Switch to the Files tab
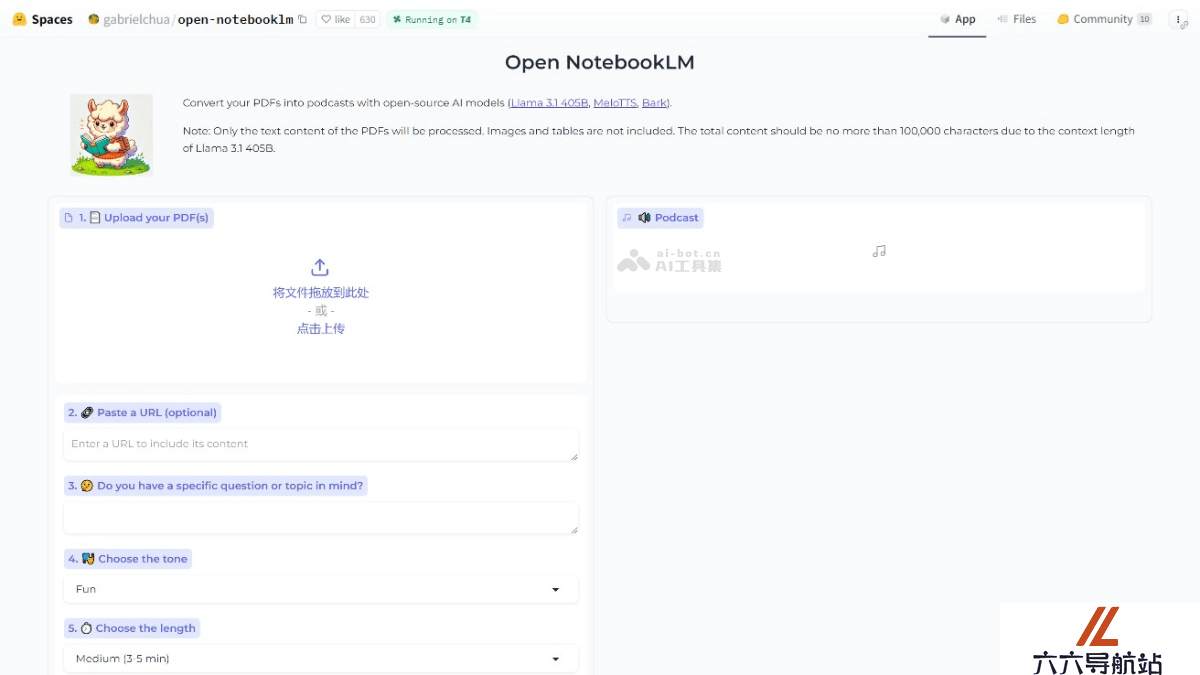Screen dimensions: 1200x675 pyautogui.click(x=1016, y=19)
